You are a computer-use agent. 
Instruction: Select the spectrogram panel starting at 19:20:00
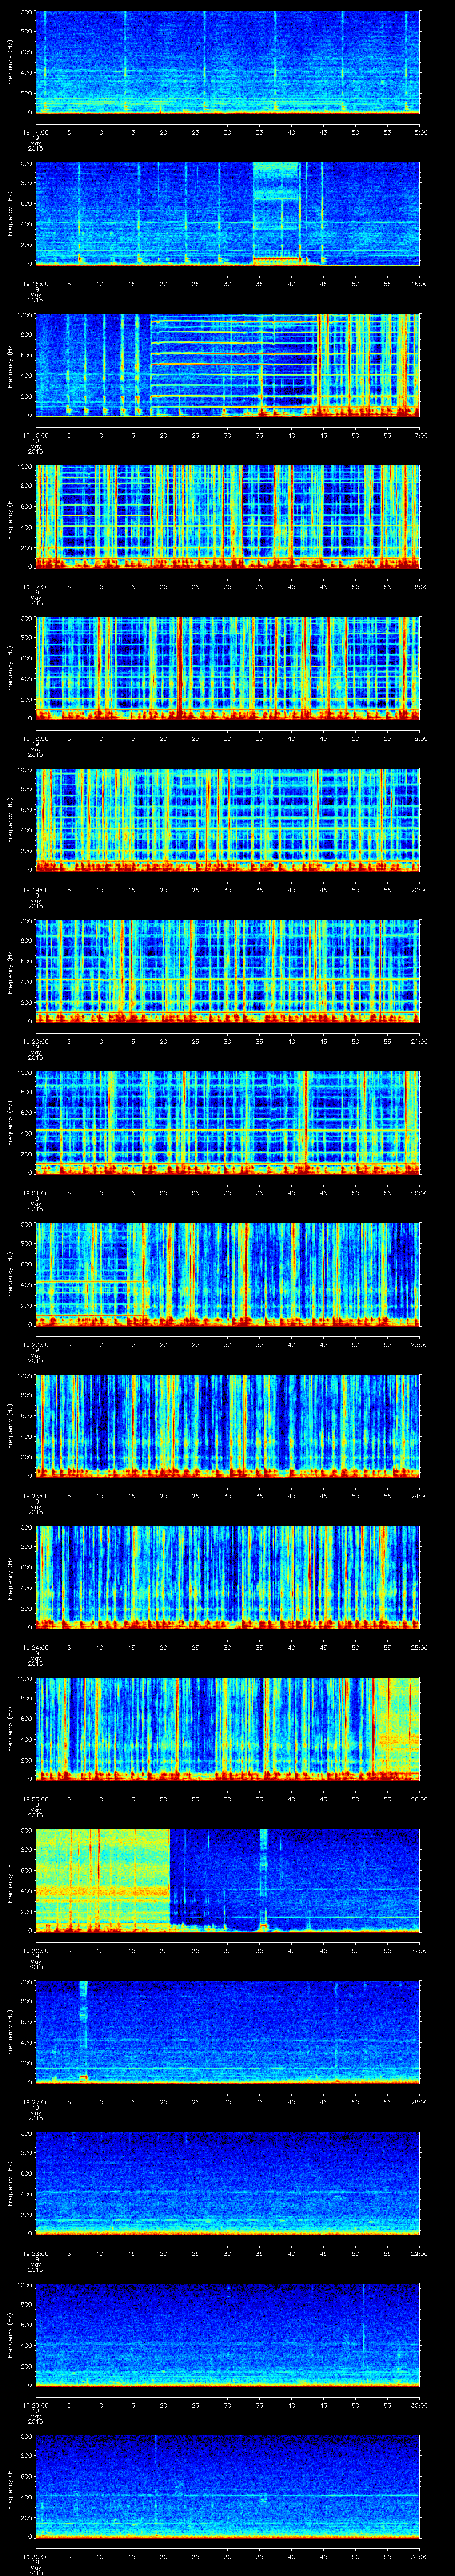point(227,971)
